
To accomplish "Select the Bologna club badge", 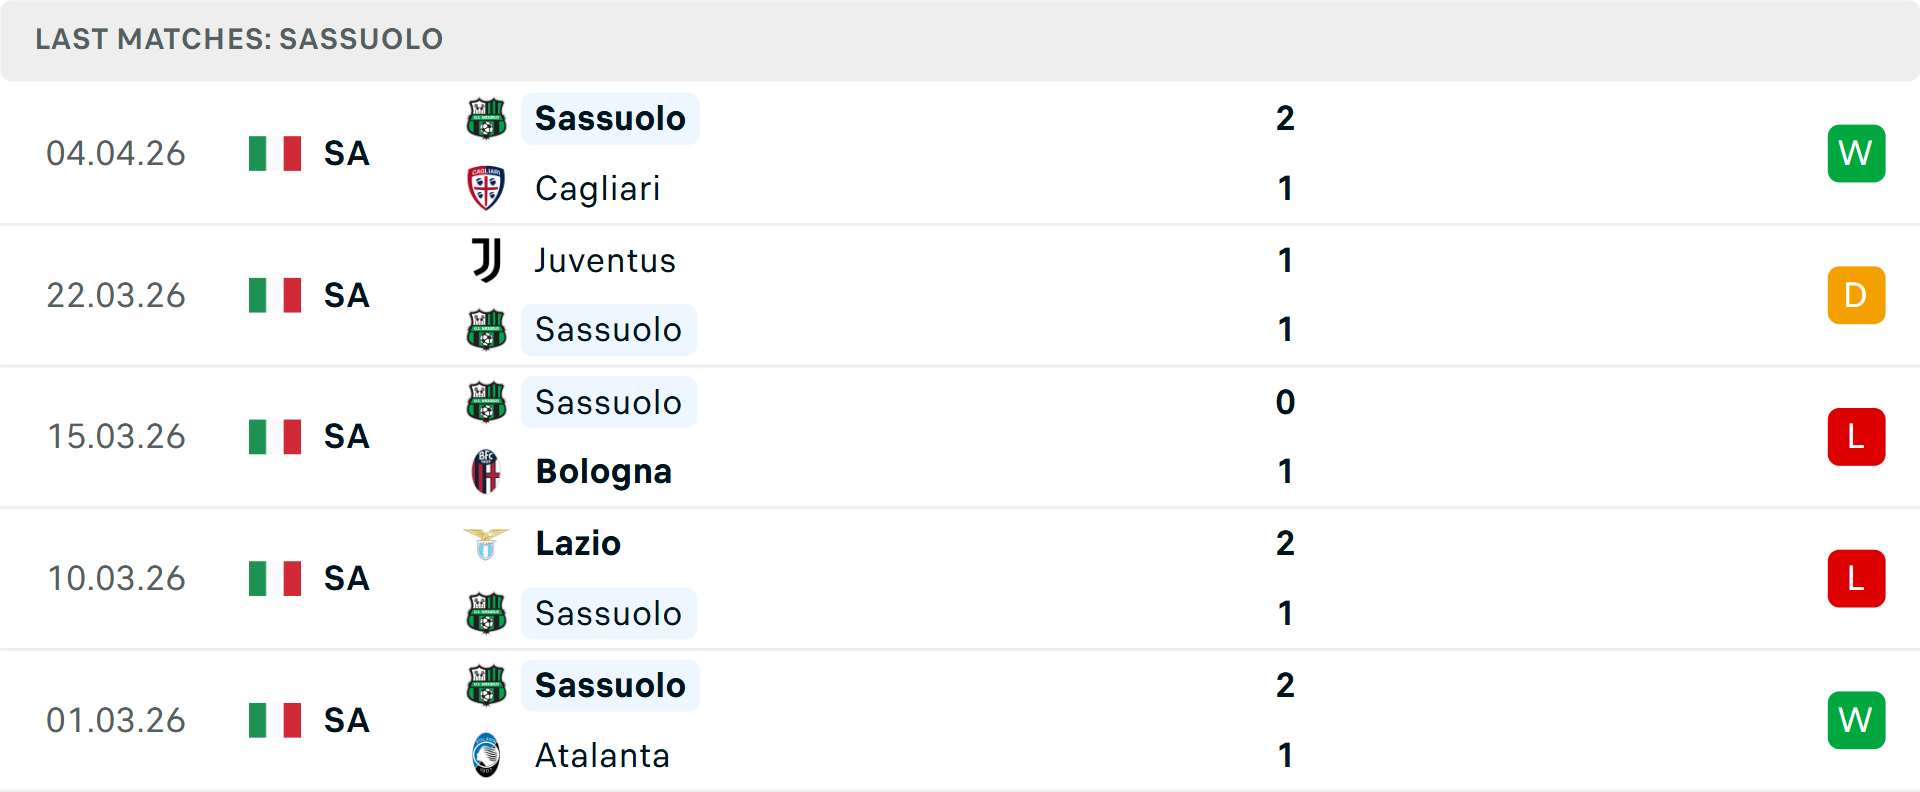I will [486, 471].
